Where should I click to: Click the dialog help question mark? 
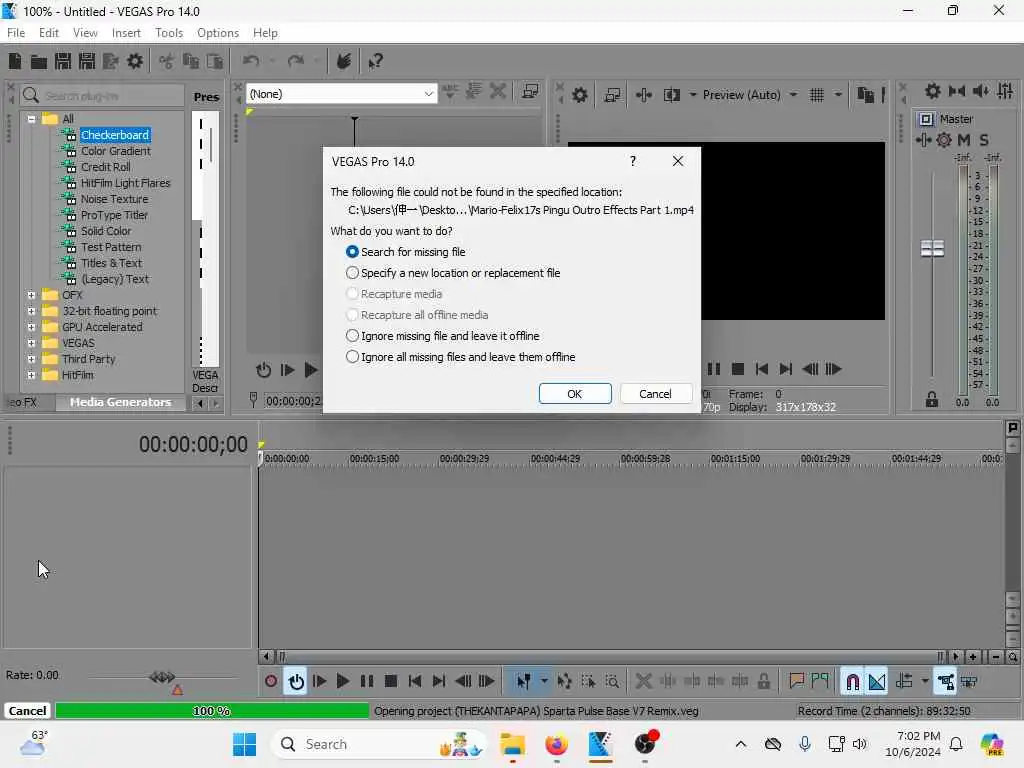click(632, 161)
